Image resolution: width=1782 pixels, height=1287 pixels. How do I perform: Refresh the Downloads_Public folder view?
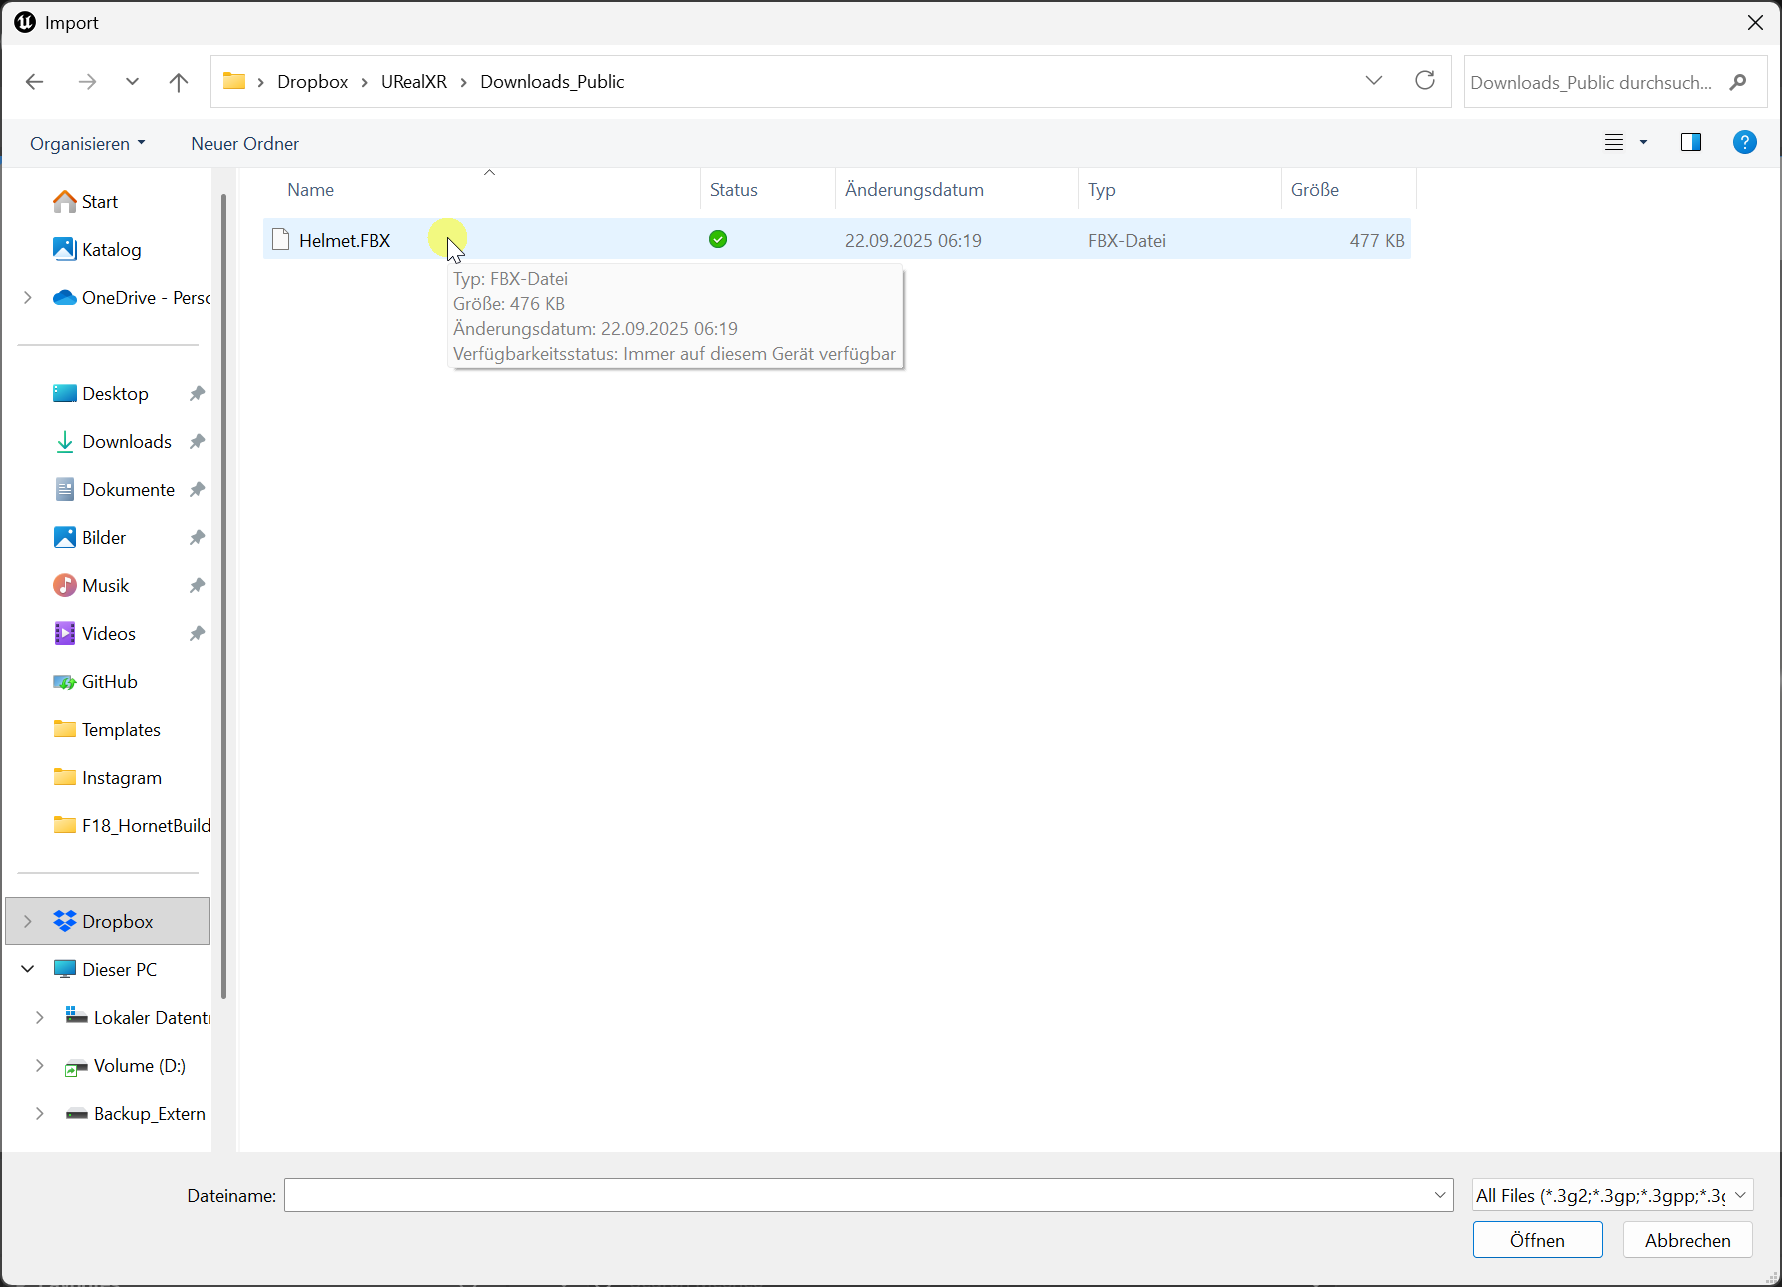click(x=1425, y=81)
